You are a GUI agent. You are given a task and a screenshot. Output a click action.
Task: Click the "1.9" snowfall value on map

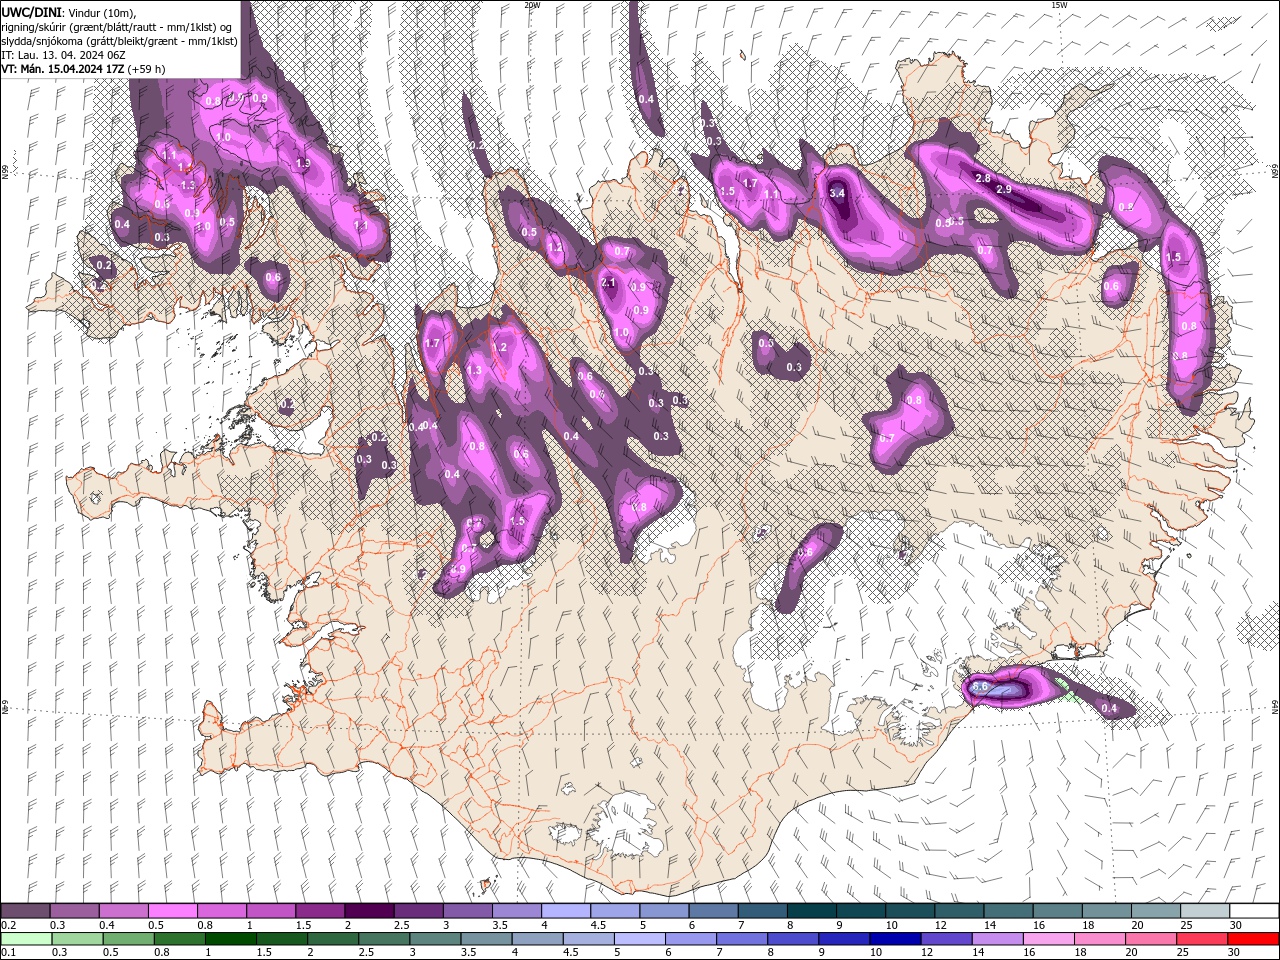[x=303, y=163]
